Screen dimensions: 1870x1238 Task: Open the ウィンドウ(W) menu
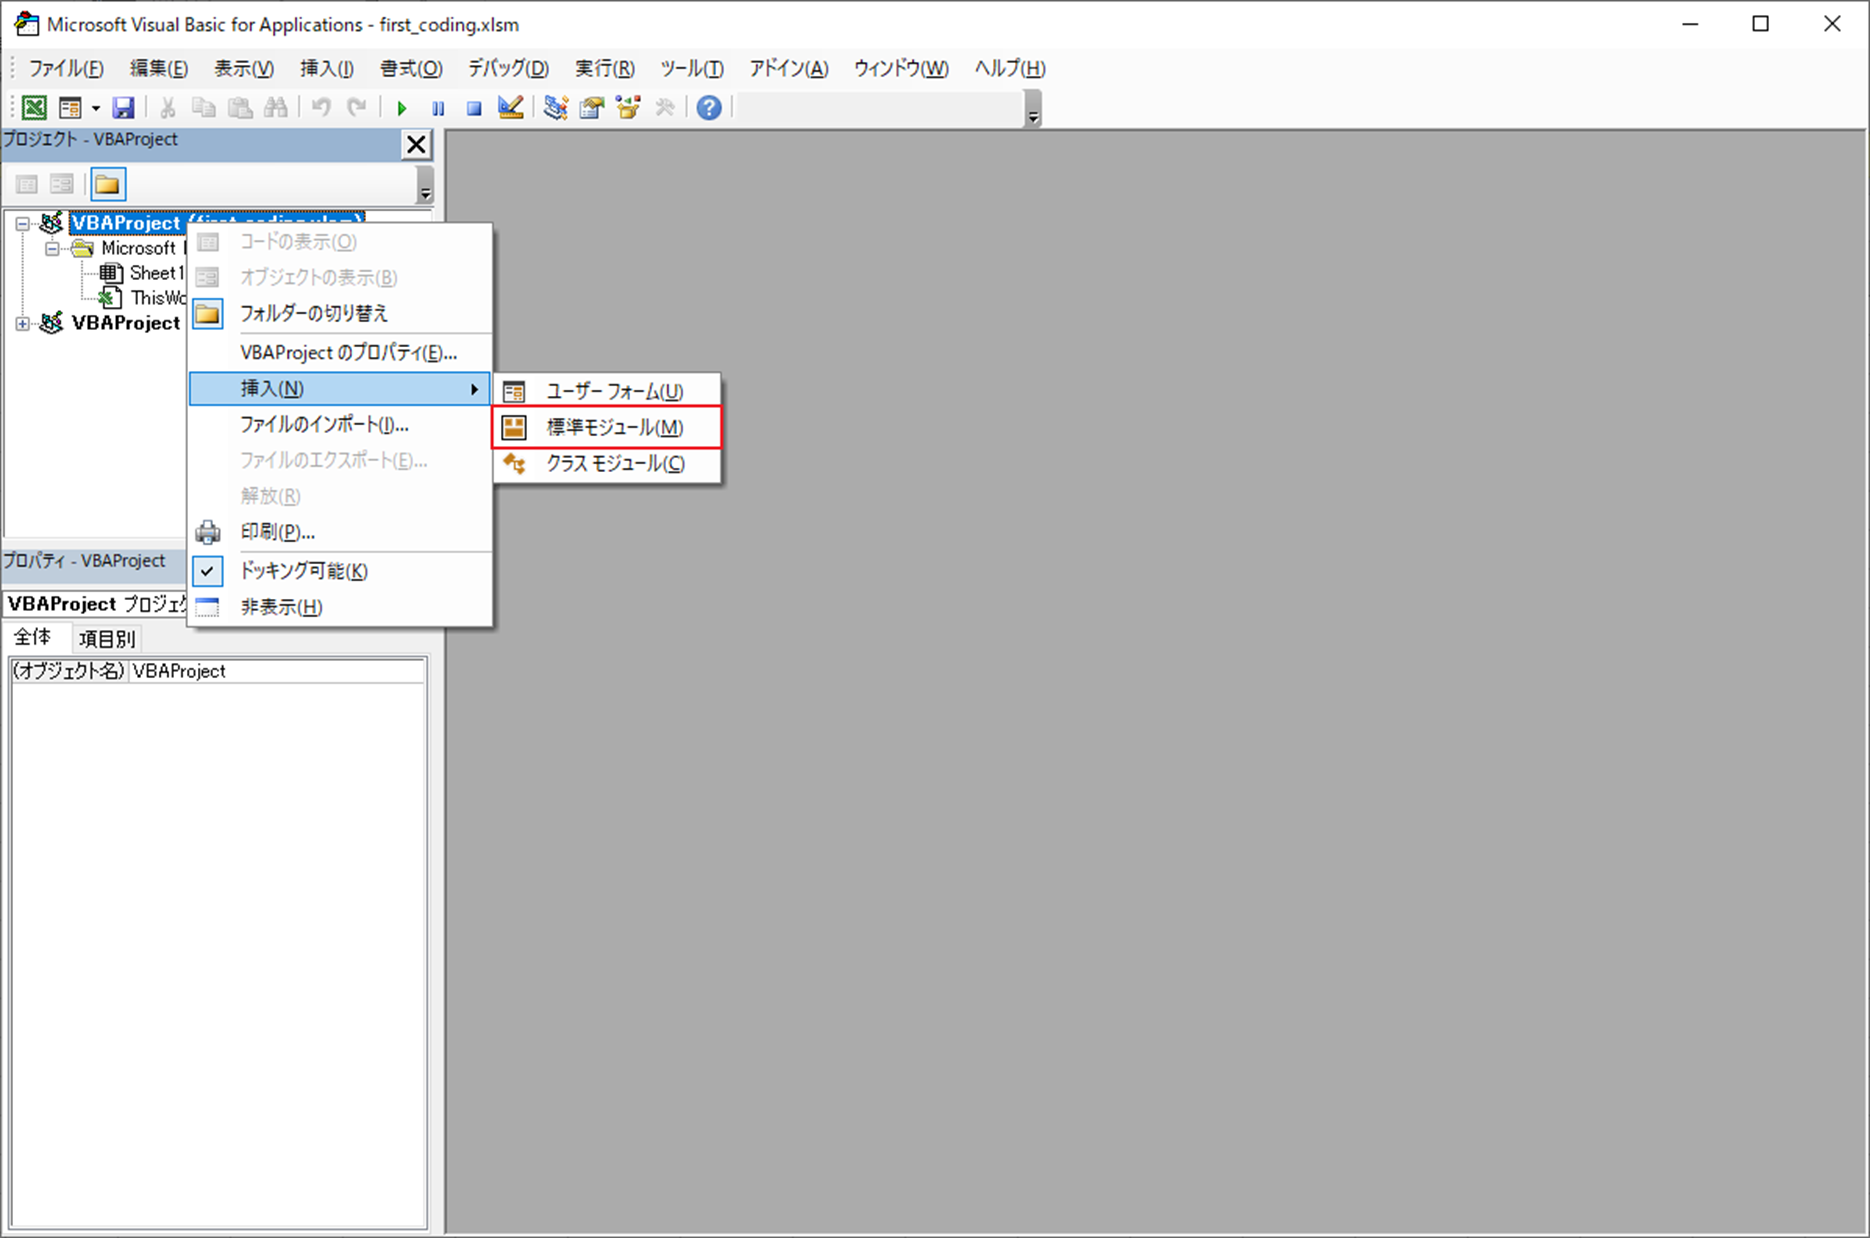click(901, 68)
